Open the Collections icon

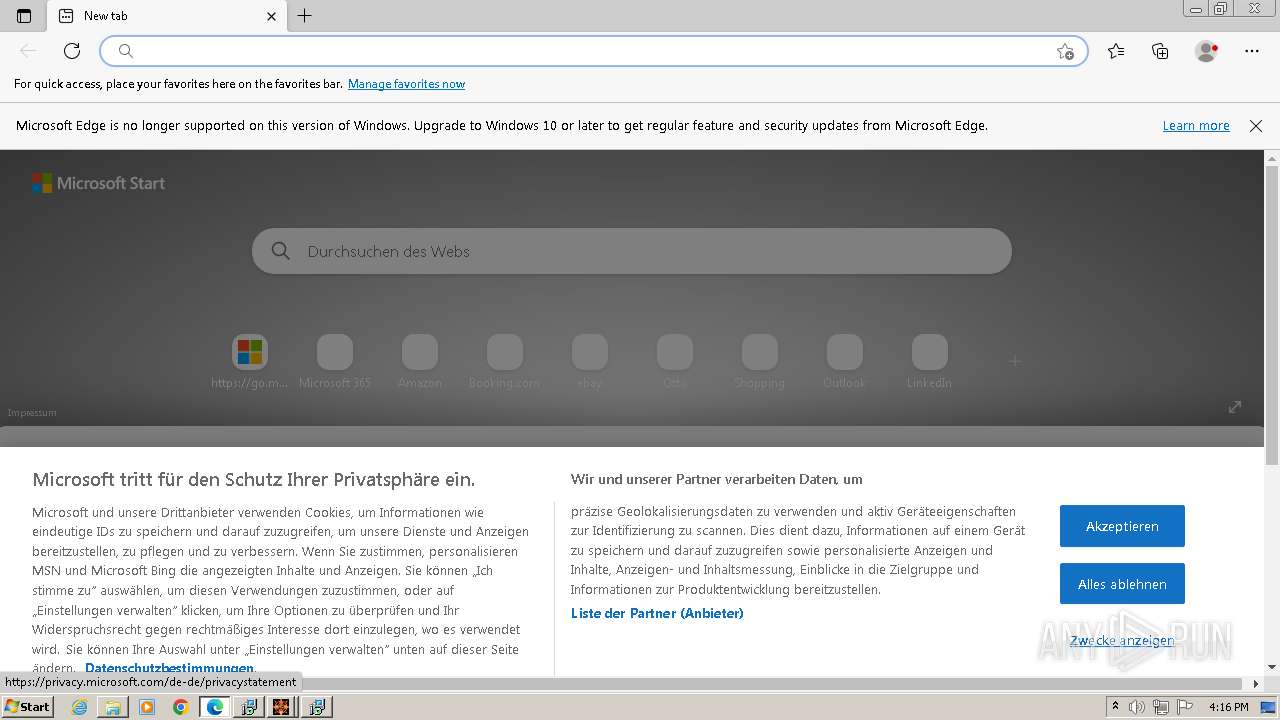[1160, 51]
